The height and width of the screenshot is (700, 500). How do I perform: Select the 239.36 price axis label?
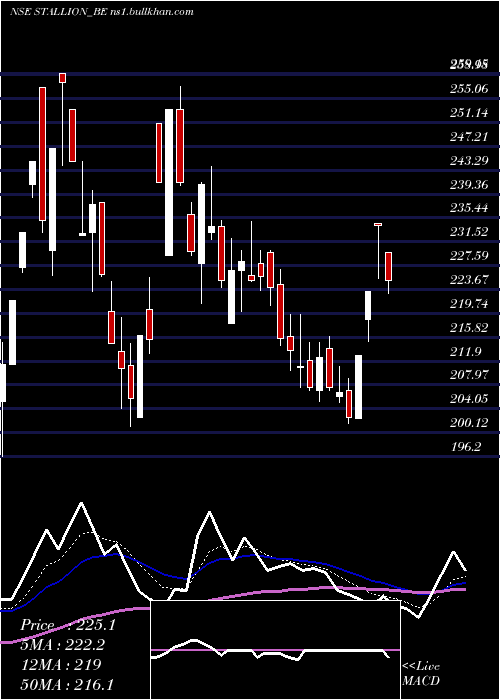click(x=469, y=184)
